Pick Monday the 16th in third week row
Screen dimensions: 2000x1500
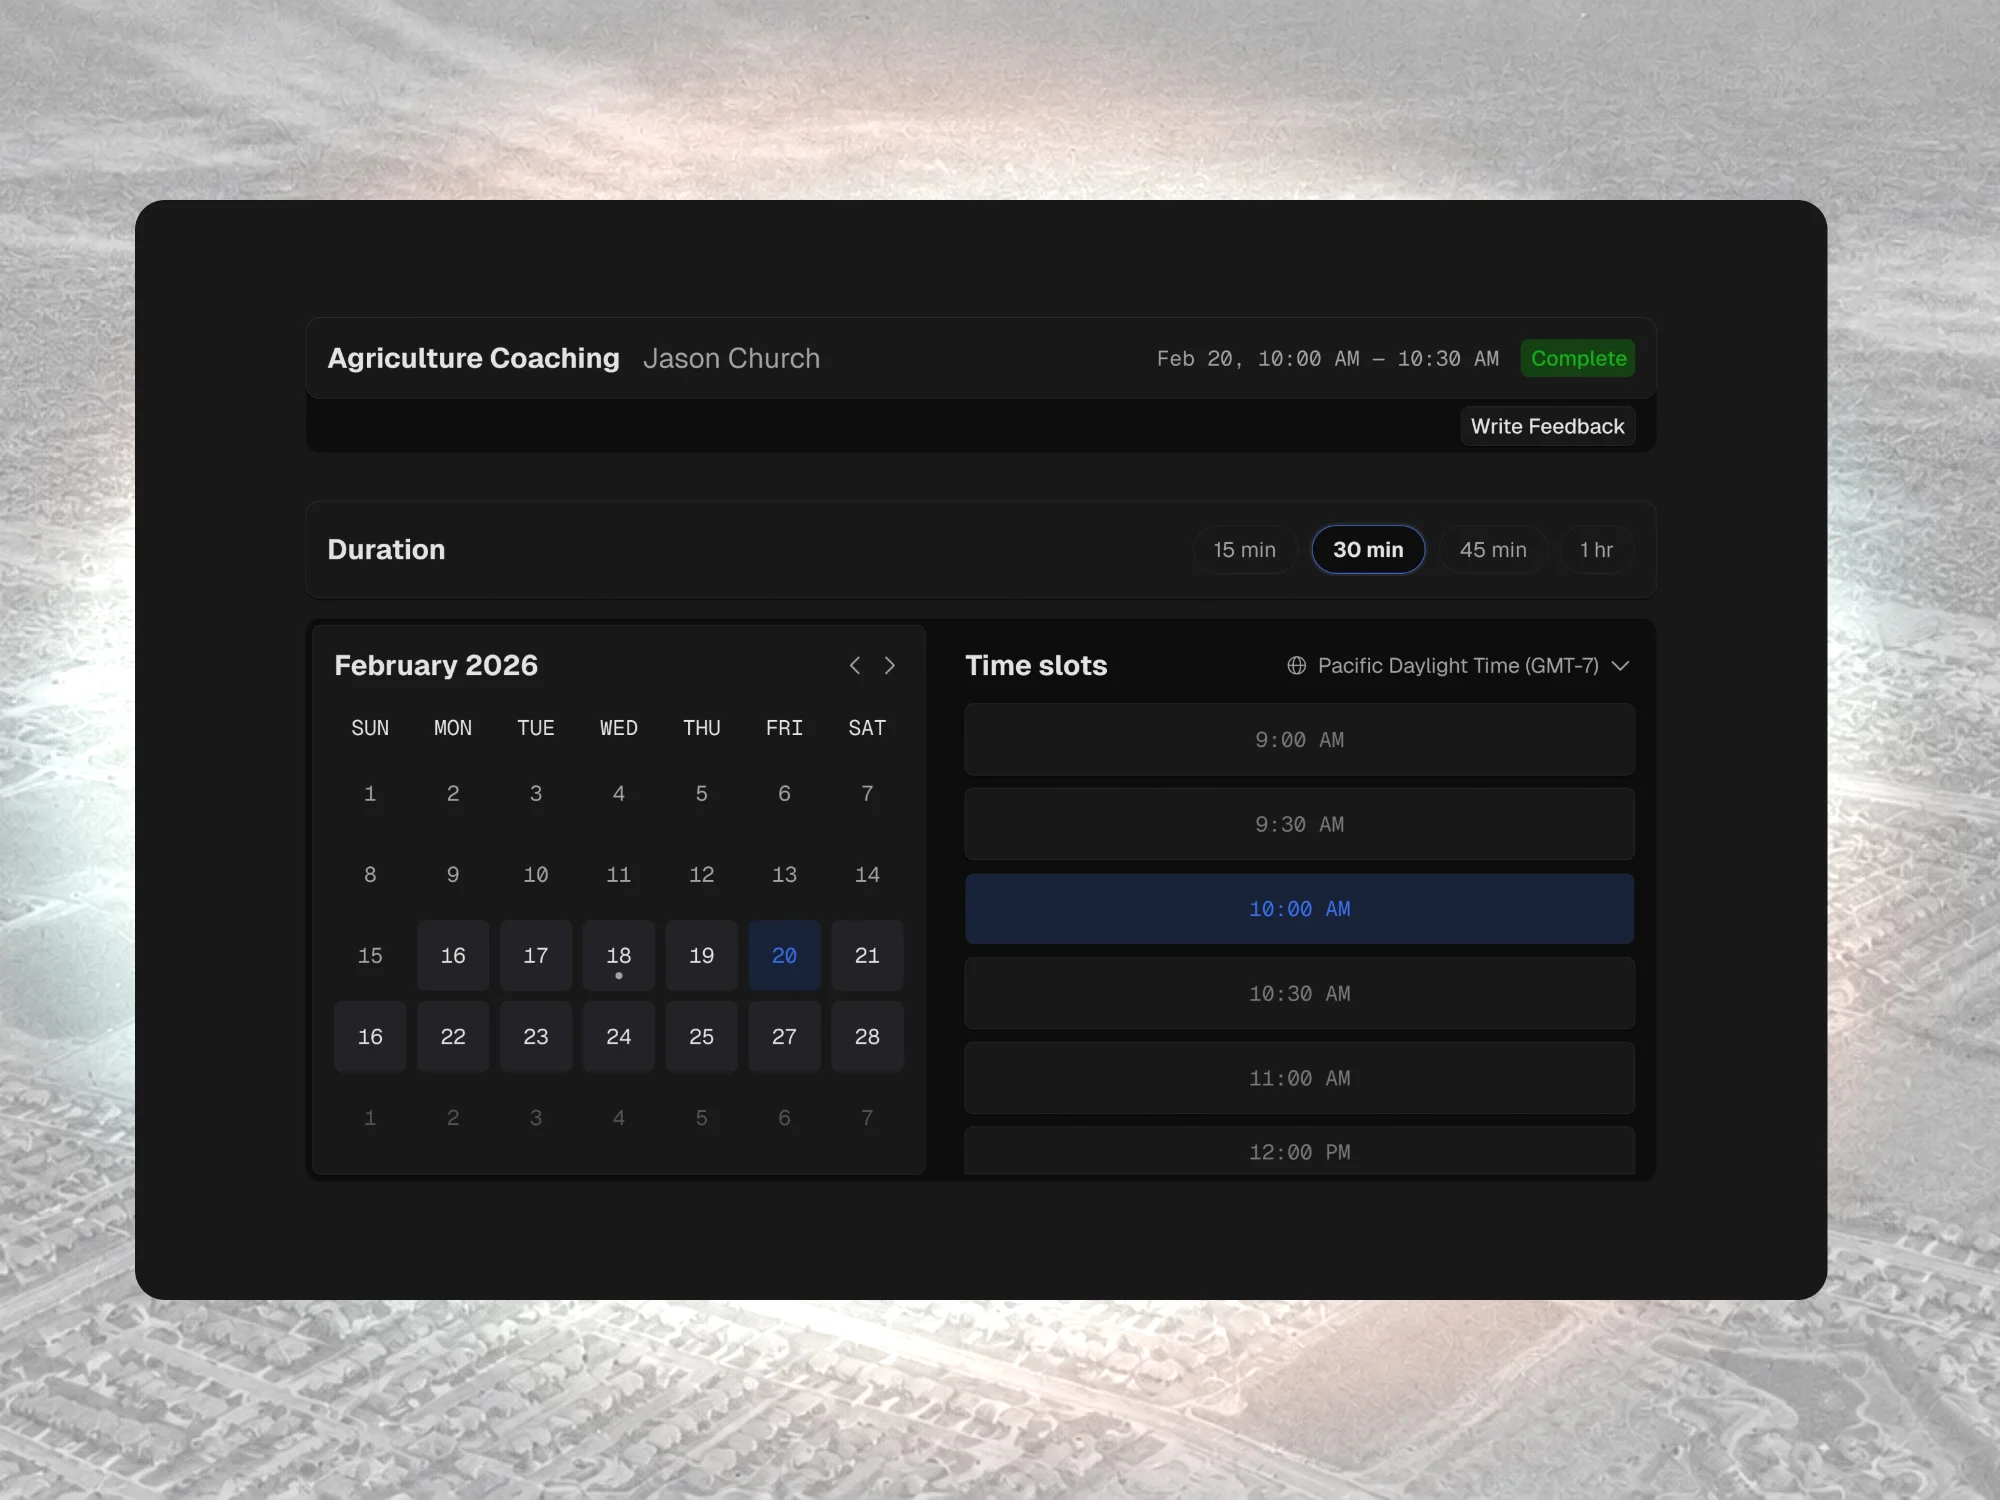[453, 956]
